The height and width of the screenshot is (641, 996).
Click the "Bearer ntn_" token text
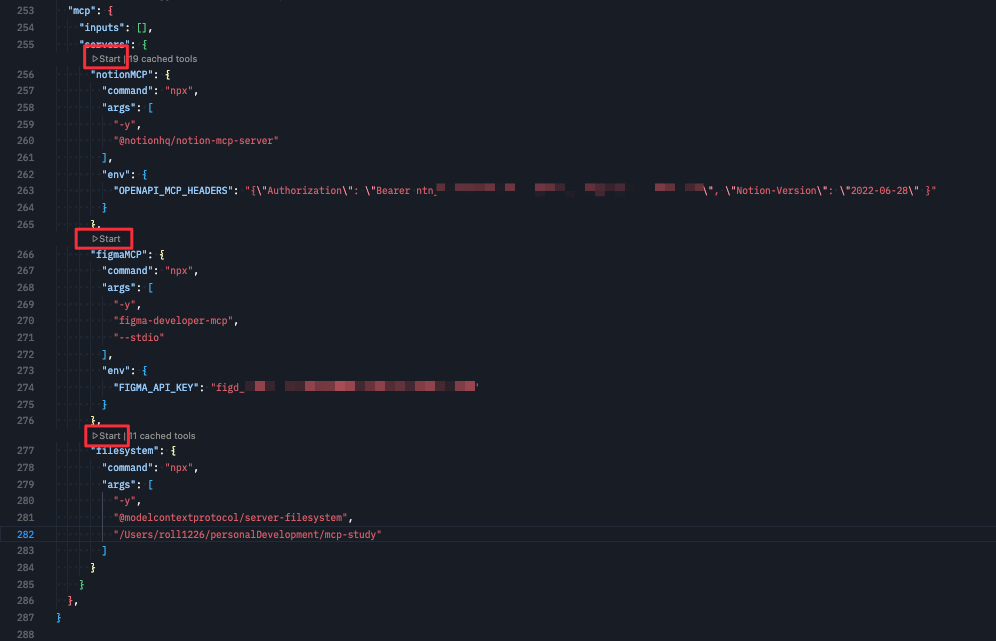point(406,191)
